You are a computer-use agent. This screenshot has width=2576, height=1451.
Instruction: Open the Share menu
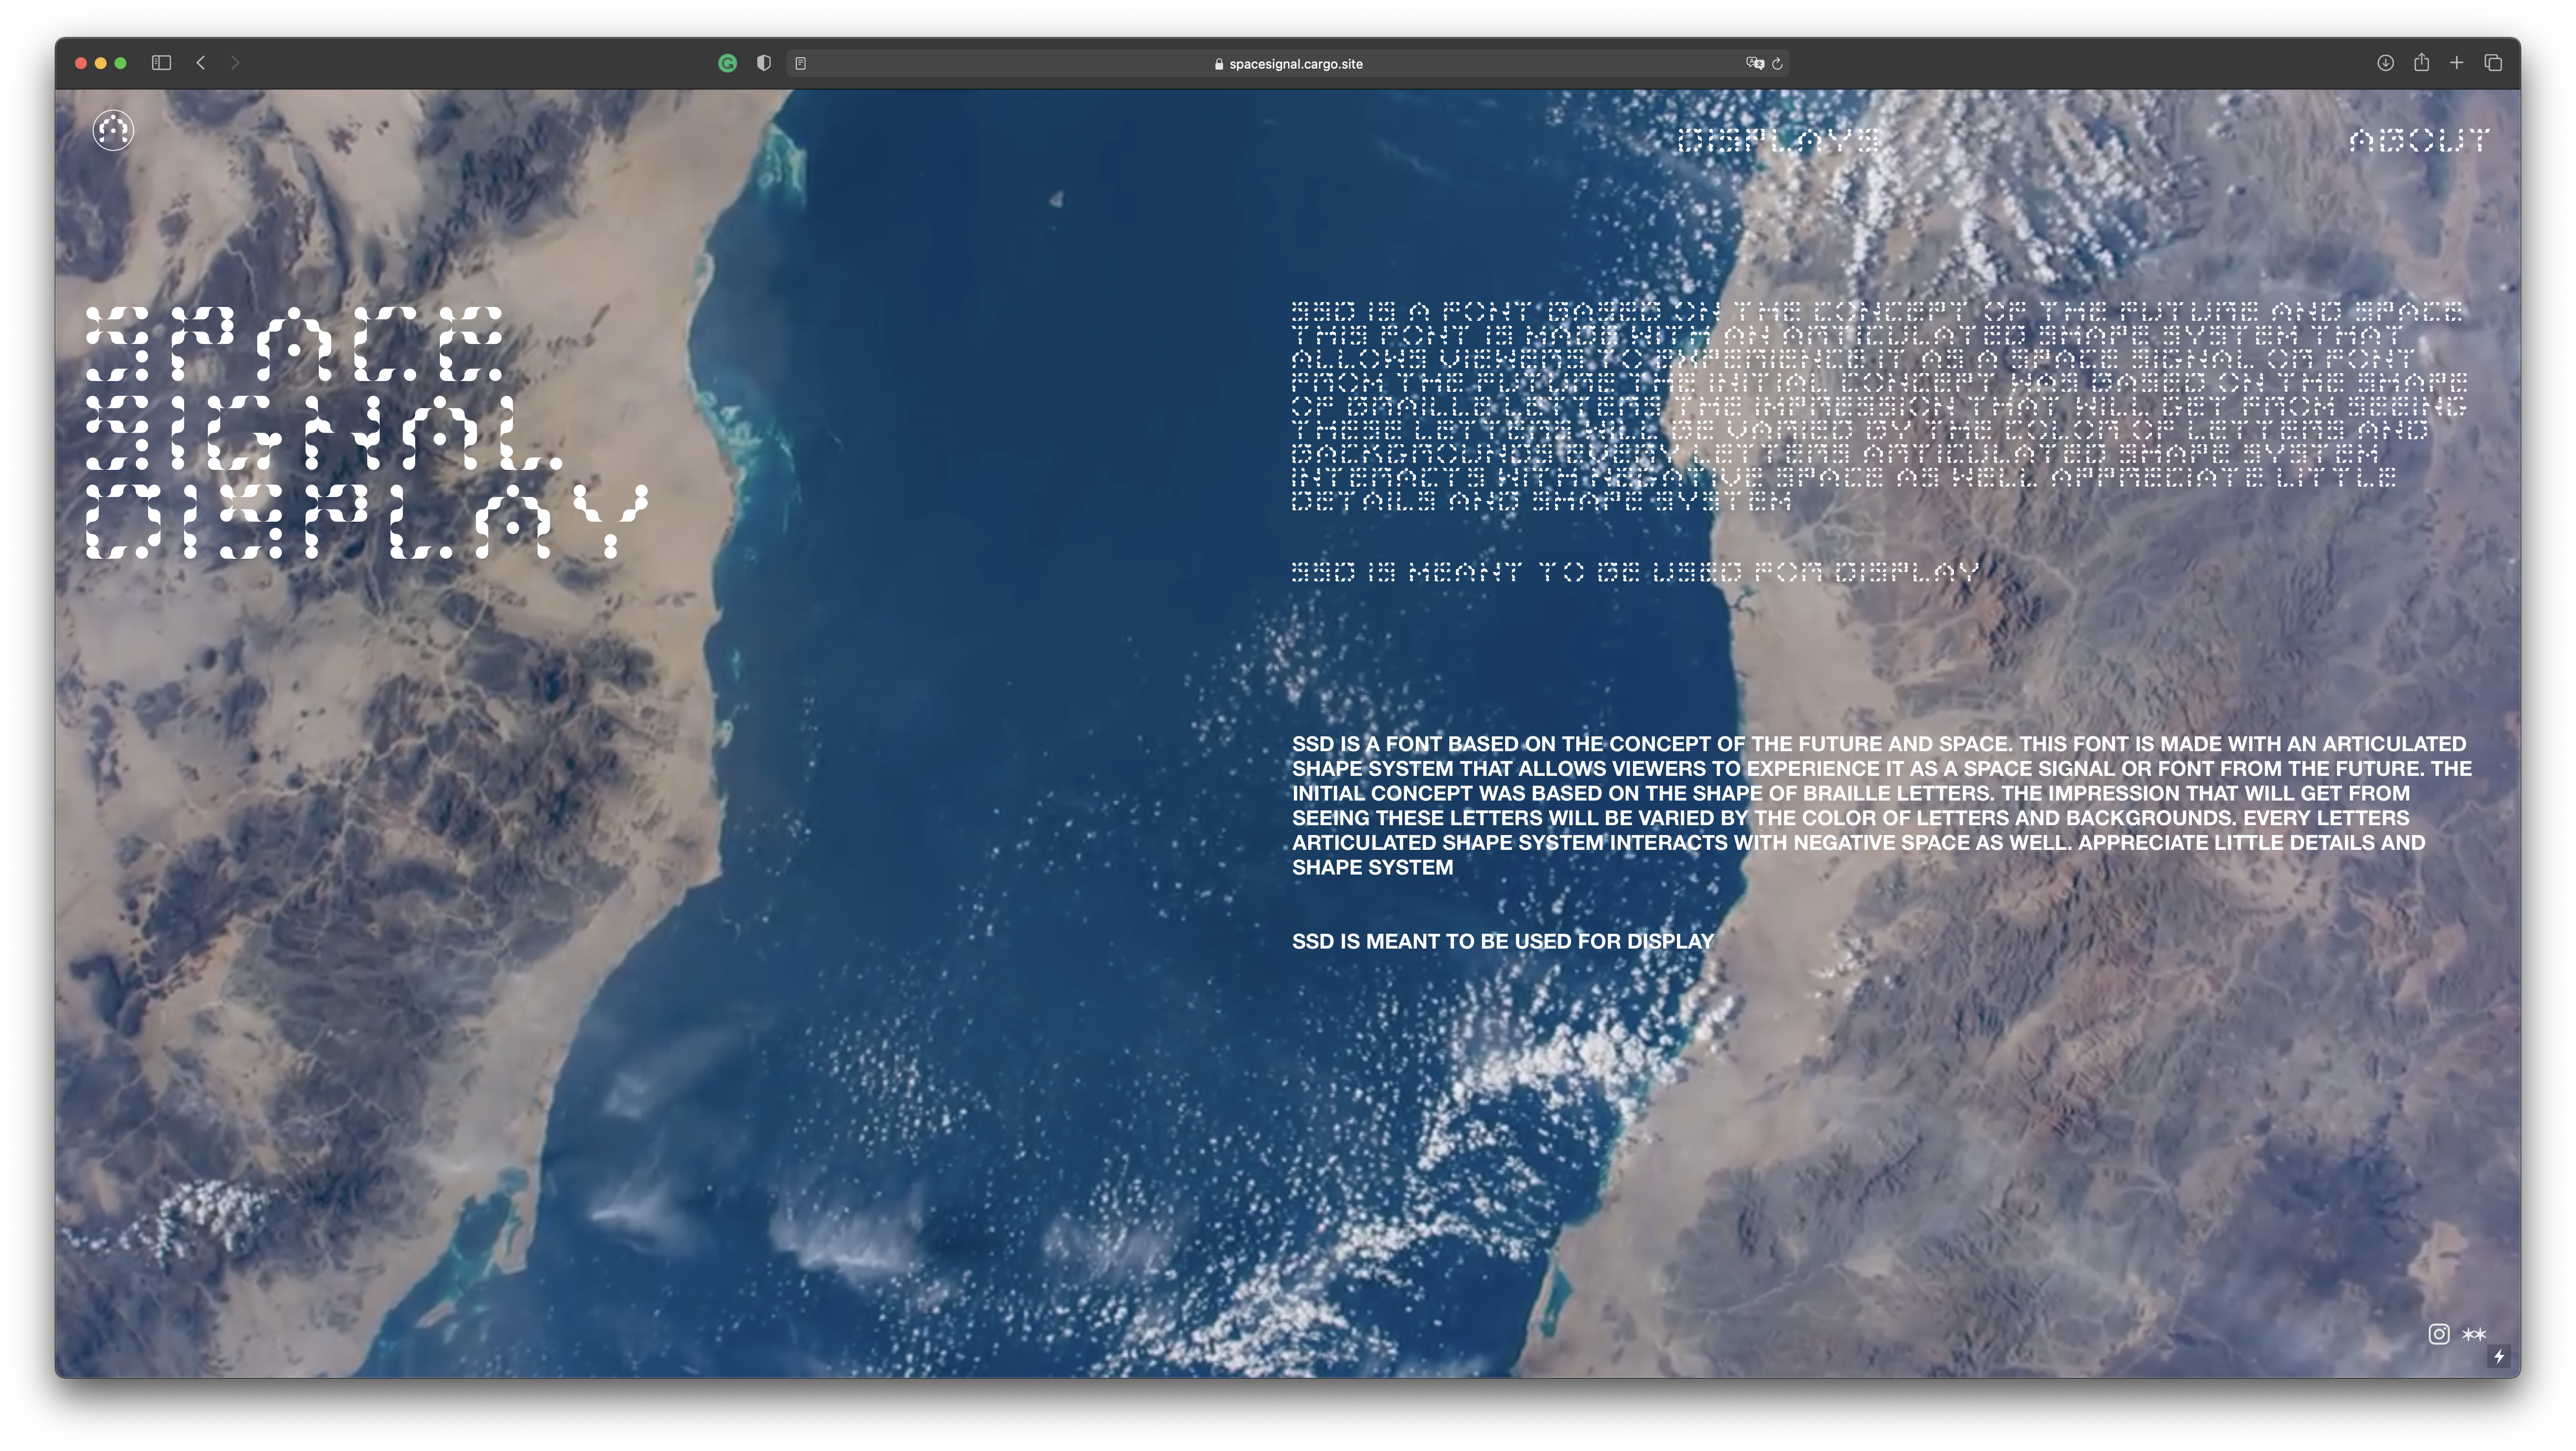2421,62
